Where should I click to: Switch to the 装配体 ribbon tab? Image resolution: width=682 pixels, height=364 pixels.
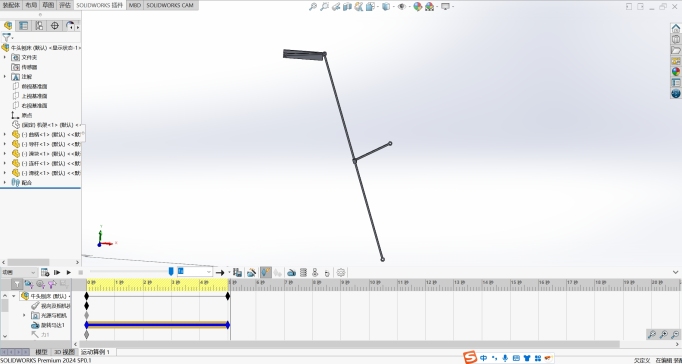click(11, 5)
